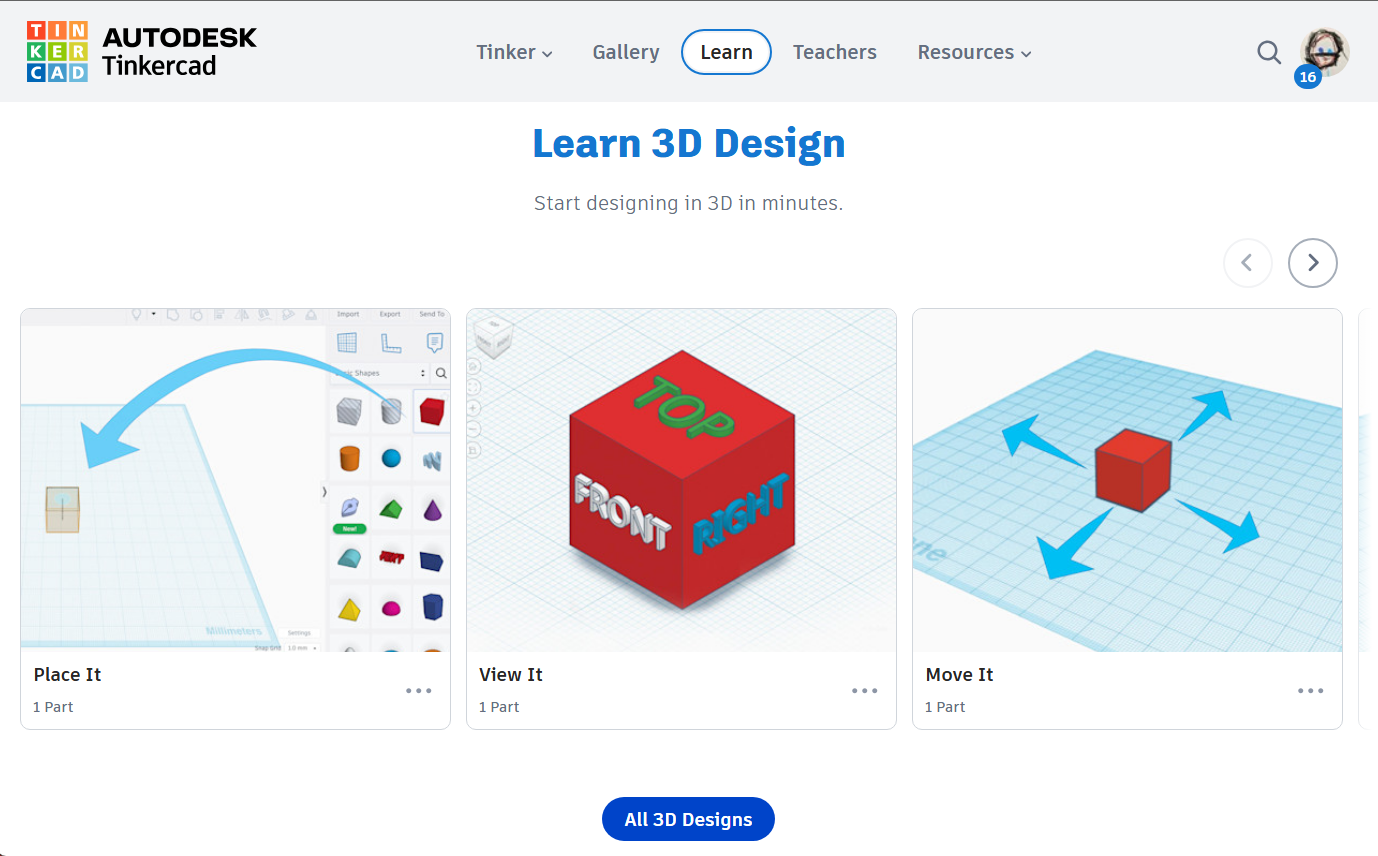The image size is (1378, 856).
Task: Click "1 Part" under Move It
Action: tap(945, 707)
